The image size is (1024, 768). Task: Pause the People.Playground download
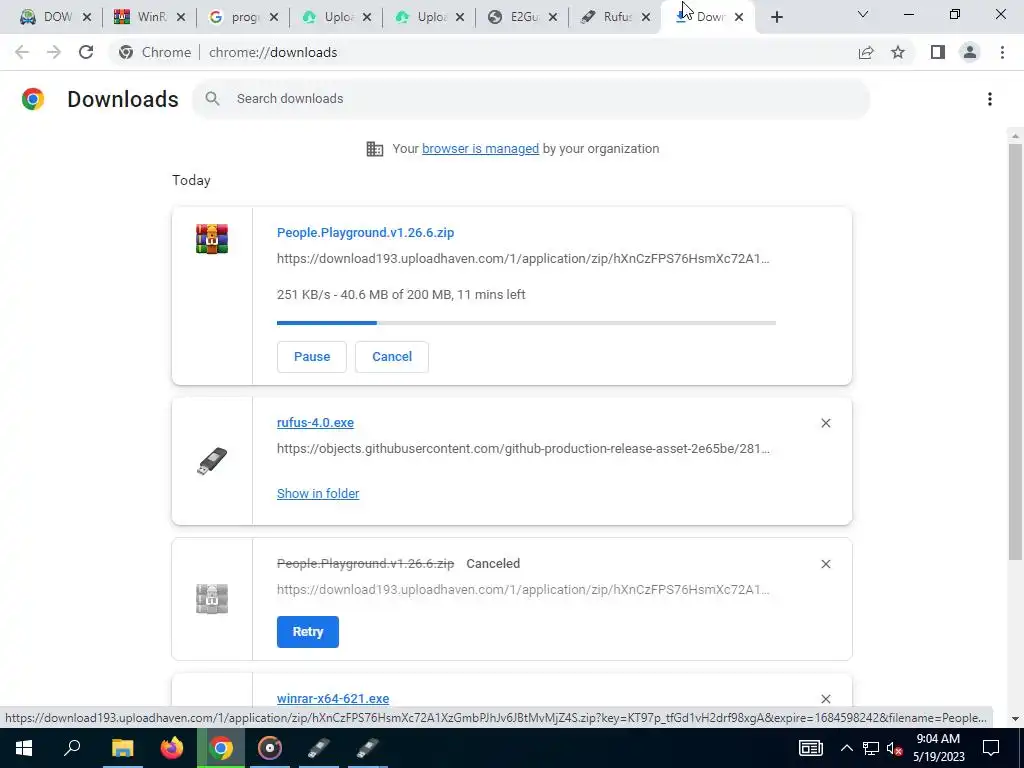[312, 357]
